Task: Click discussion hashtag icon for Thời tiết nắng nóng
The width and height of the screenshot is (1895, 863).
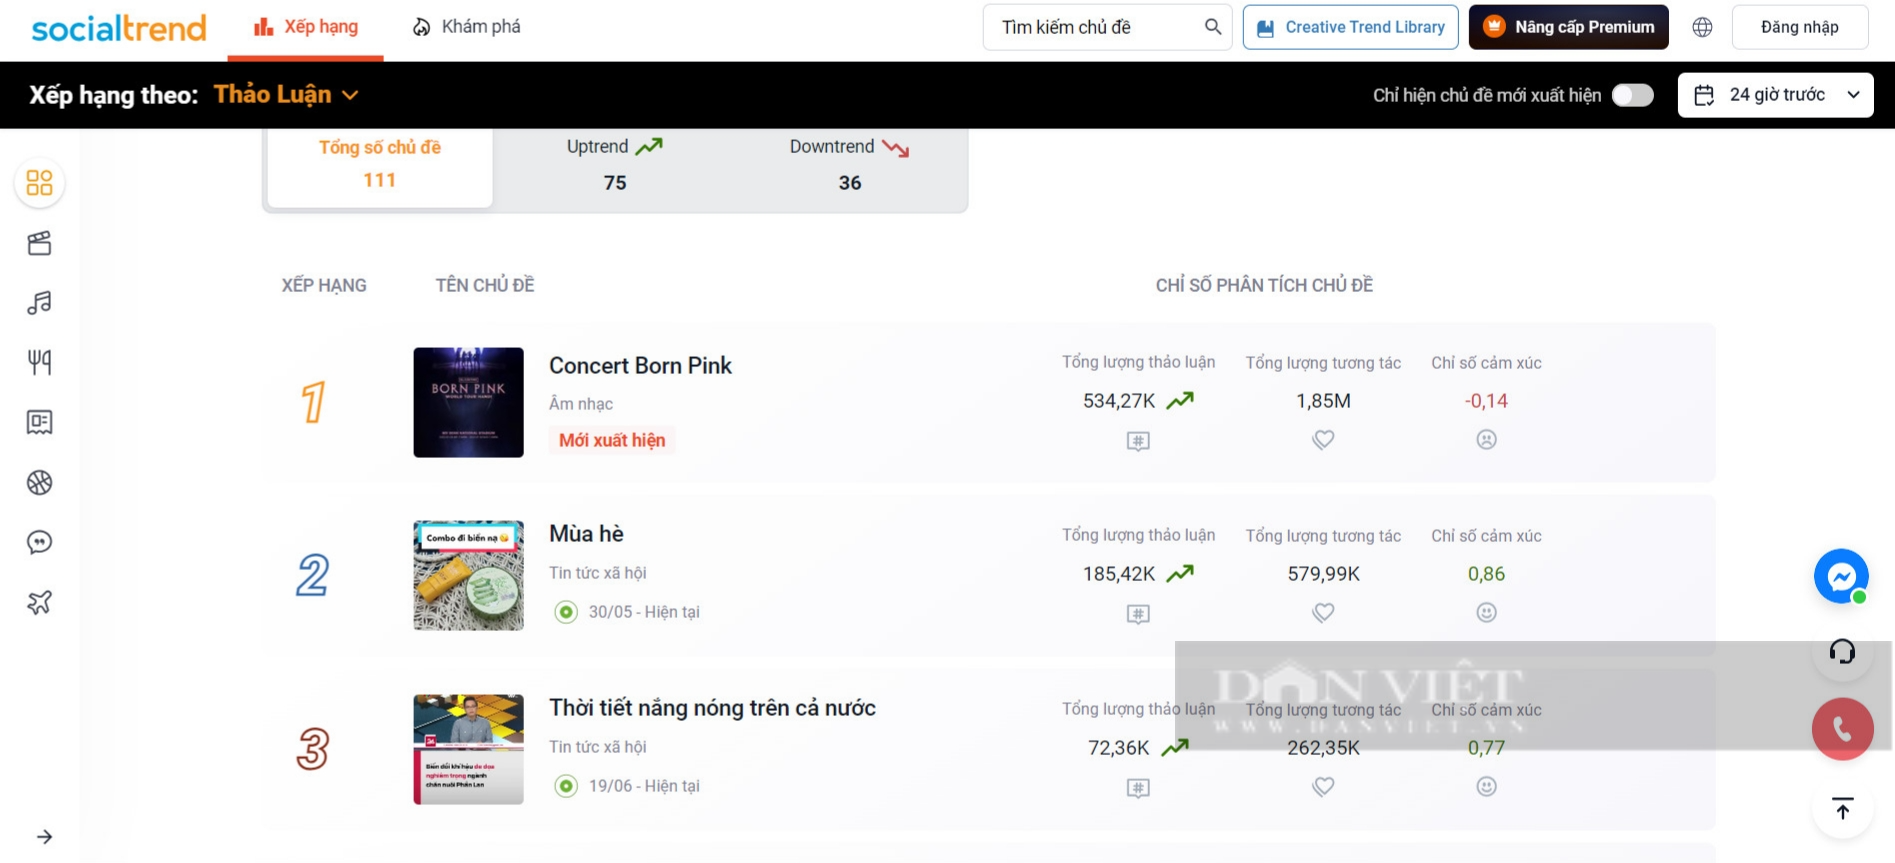Action: click(x=1138, y=788)
